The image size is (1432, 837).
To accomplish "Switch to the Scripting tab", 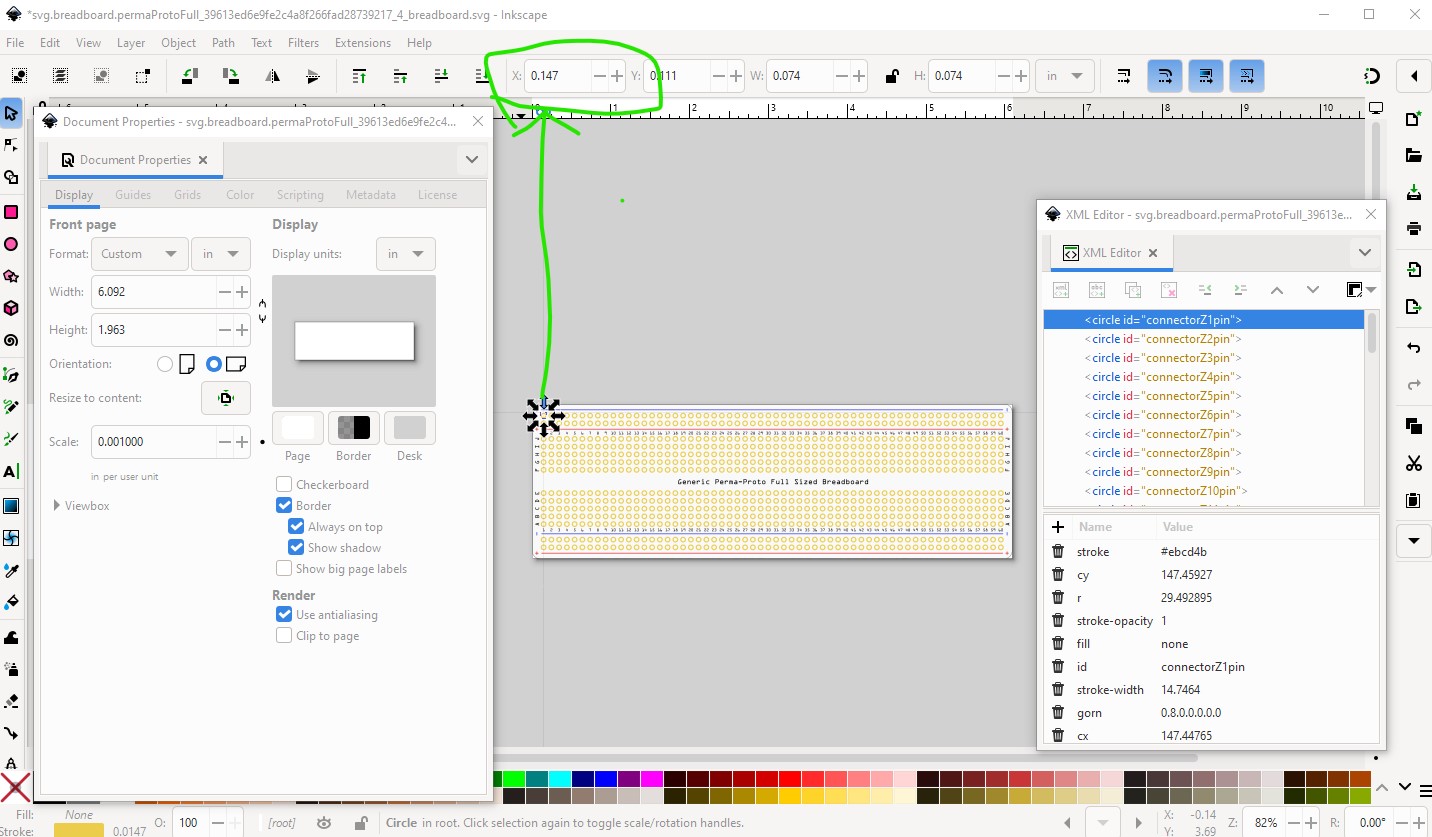I will tap(300, 195).
